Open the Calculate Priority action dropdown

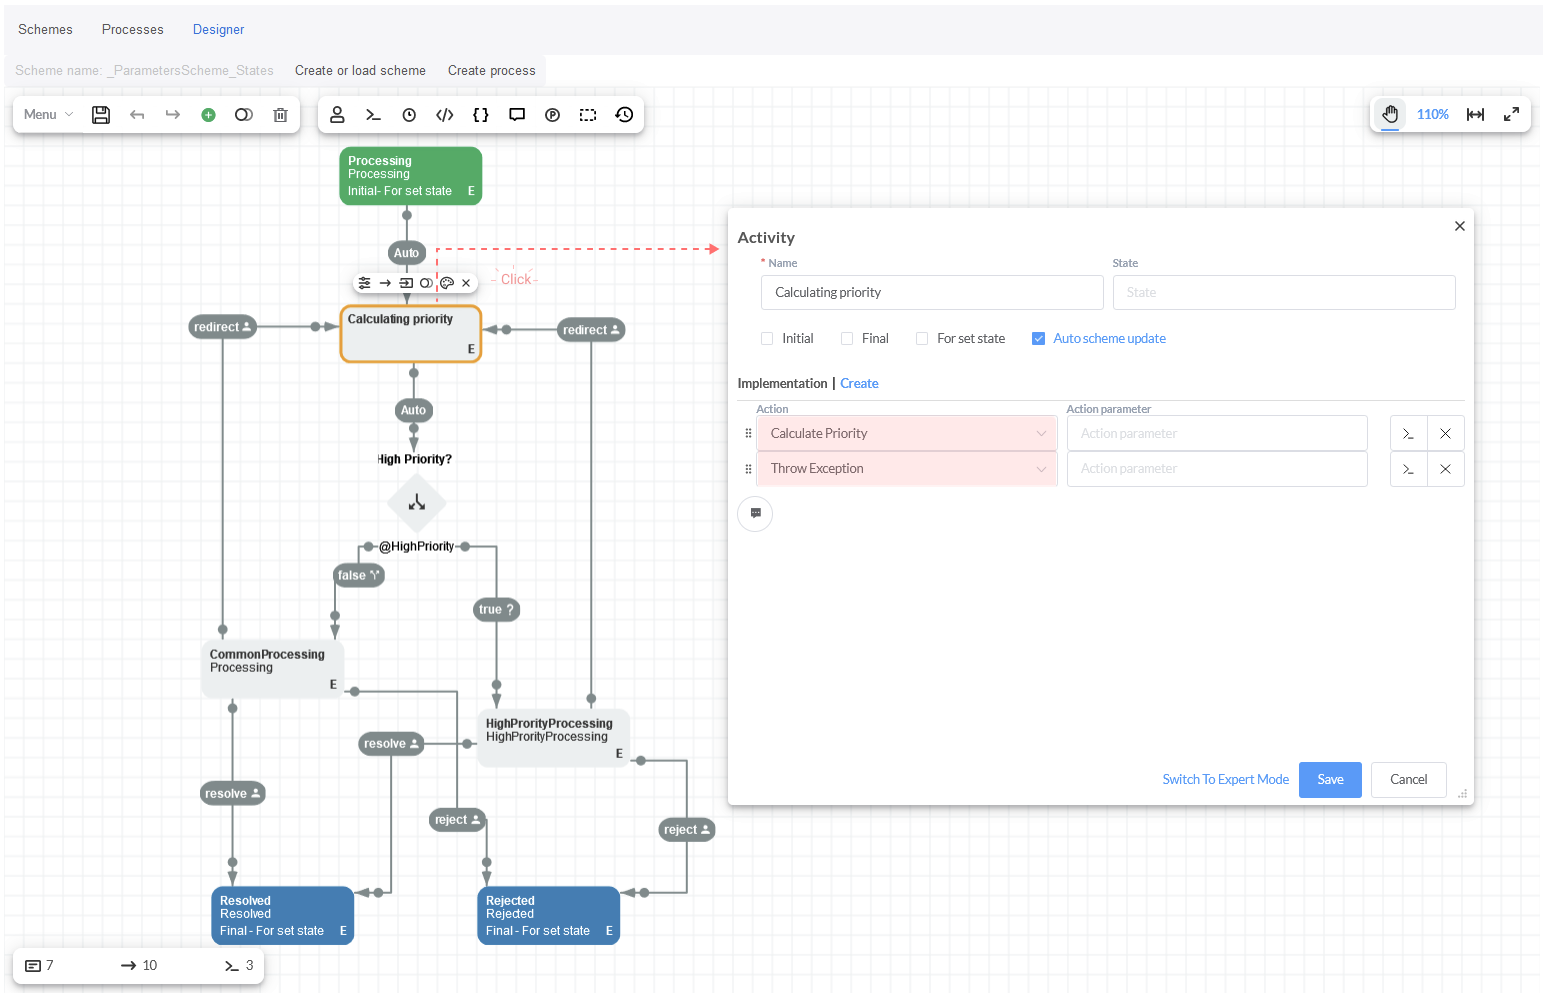point(907,434)
